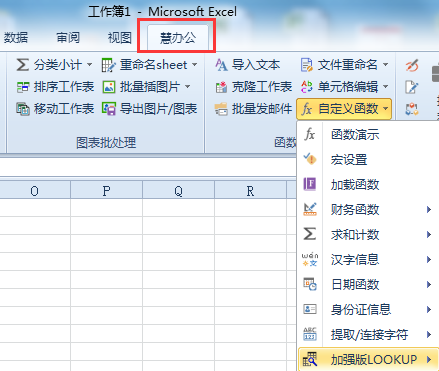The image size is (439, 371).
Task: Click the red pen icon at the ribbon's right edge
Action: point(412,65)
